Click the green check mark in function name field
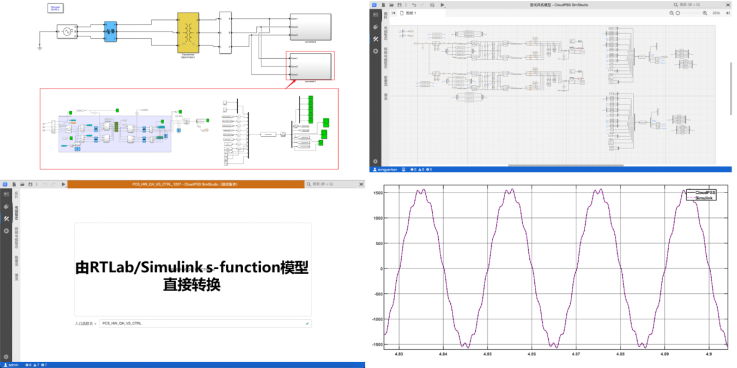This screenshot has height=368, width=737. [x=307, y=323]
